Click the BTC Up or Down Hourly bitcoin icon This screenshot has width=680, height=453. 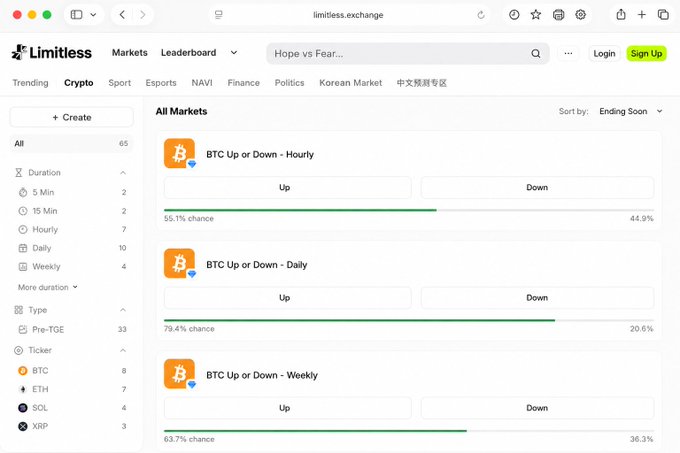pos(179,153)
